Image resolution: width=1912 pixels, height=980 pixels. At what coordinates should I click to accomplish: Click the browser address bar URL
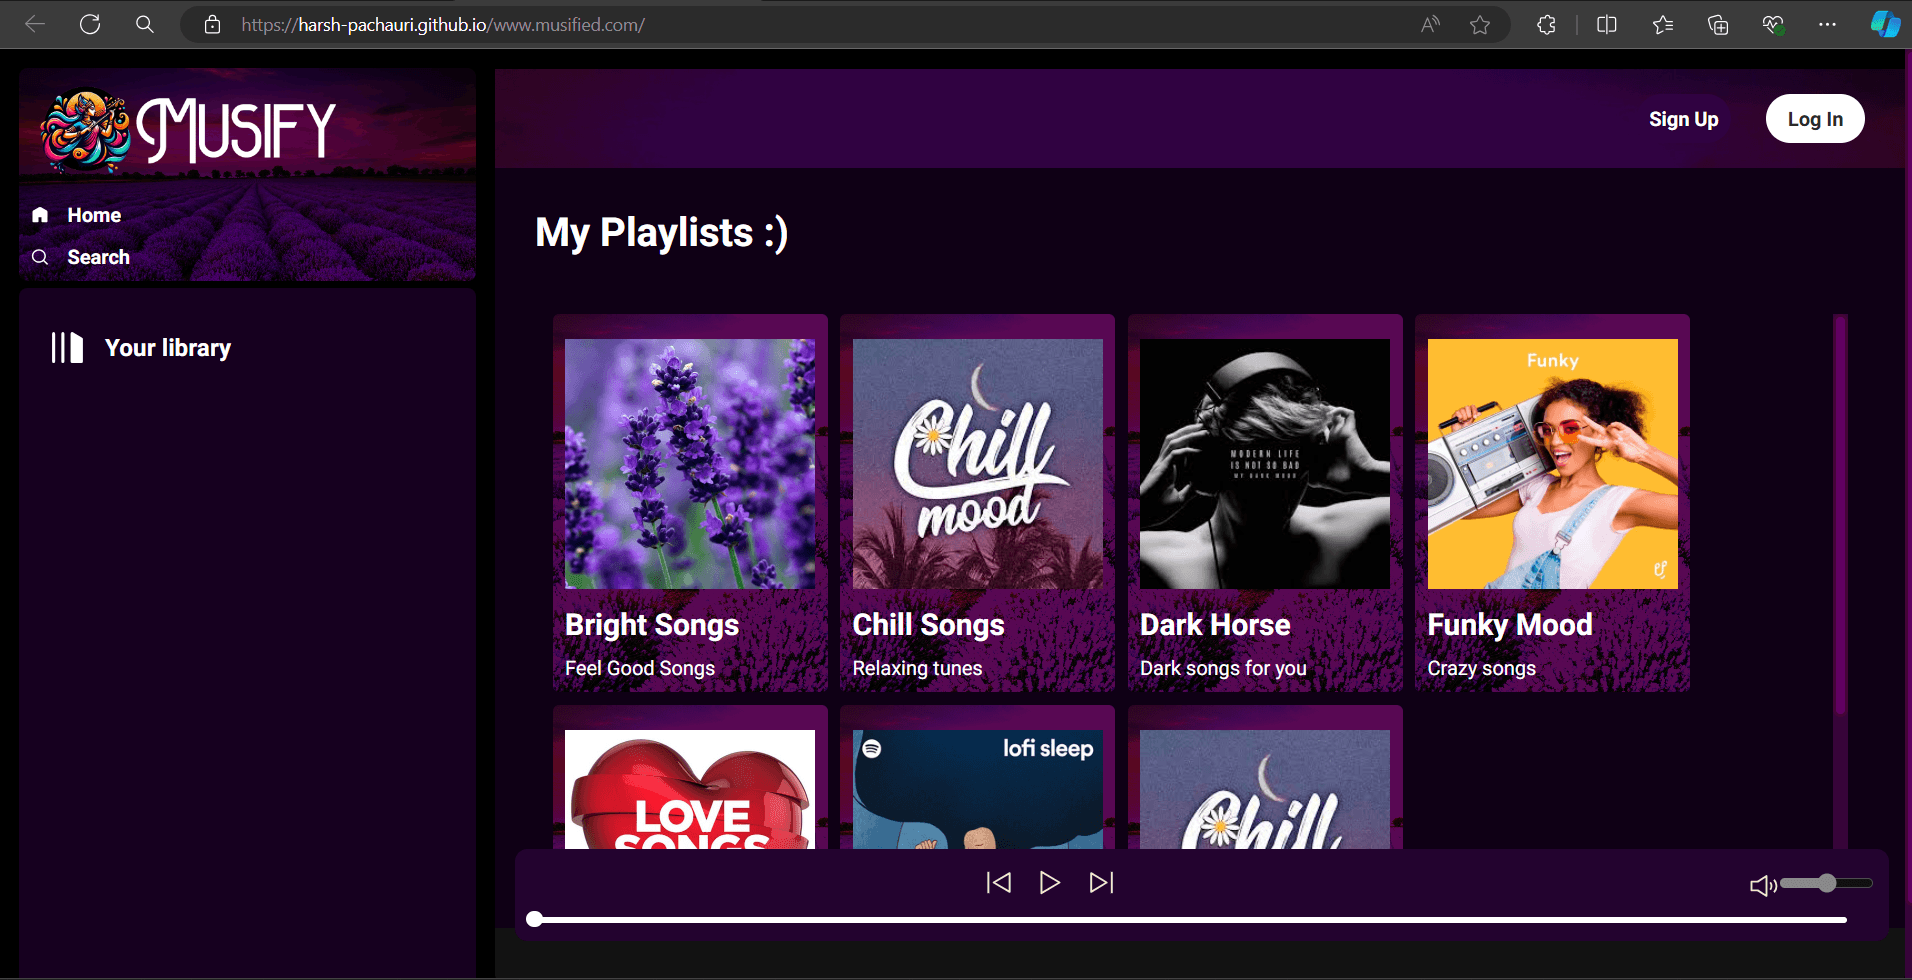point(443,25)
